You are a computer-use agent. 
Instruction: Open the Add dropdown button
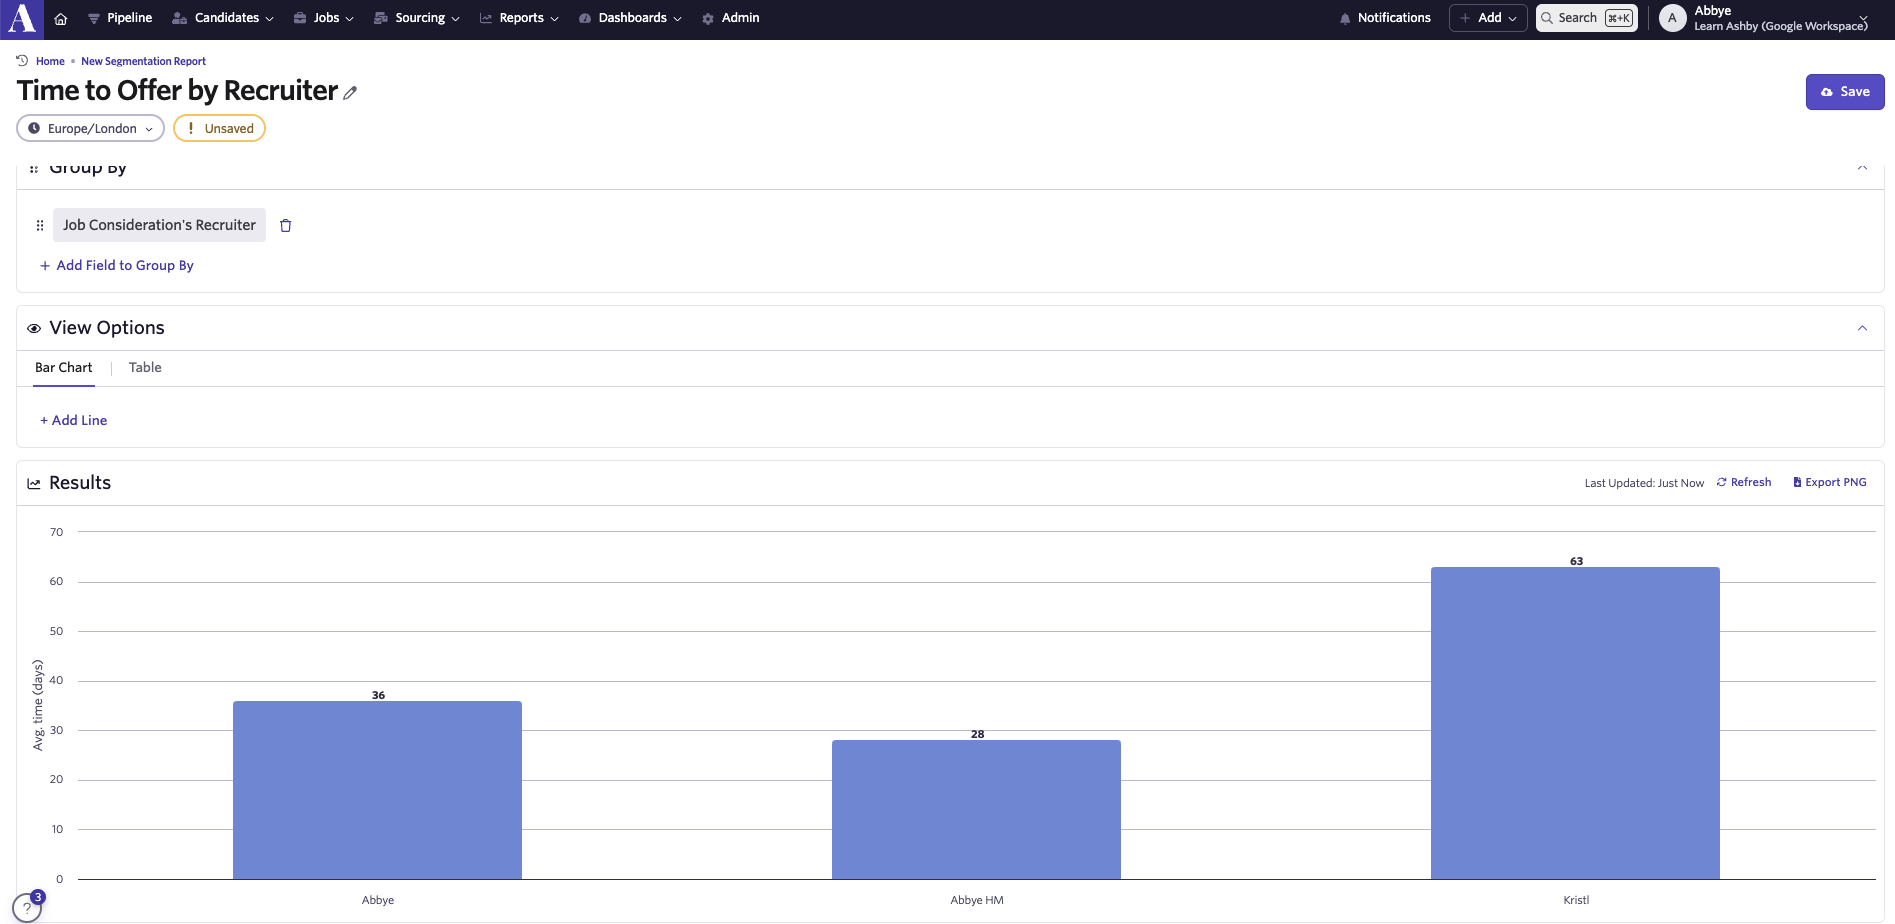tap(1488, 18)
